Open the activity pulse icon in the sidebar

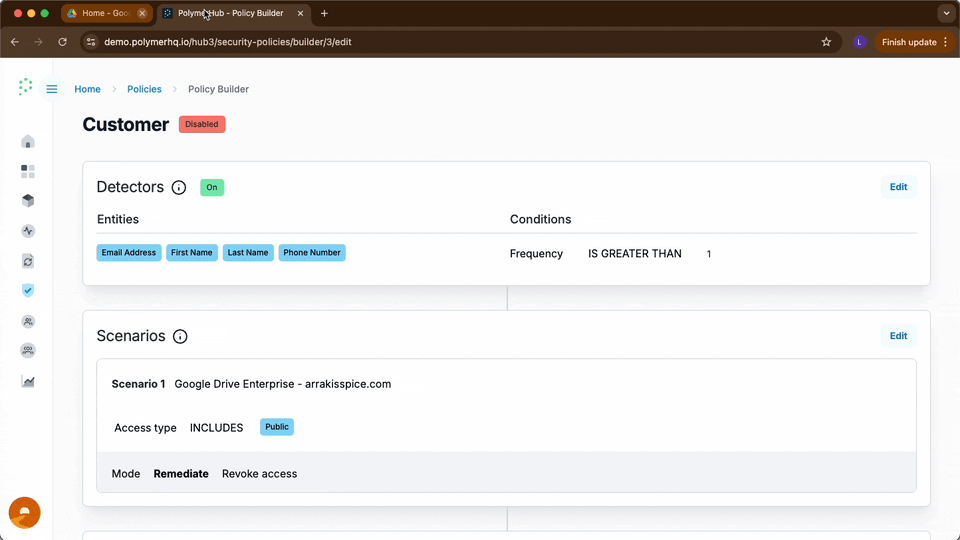point(28,231)
